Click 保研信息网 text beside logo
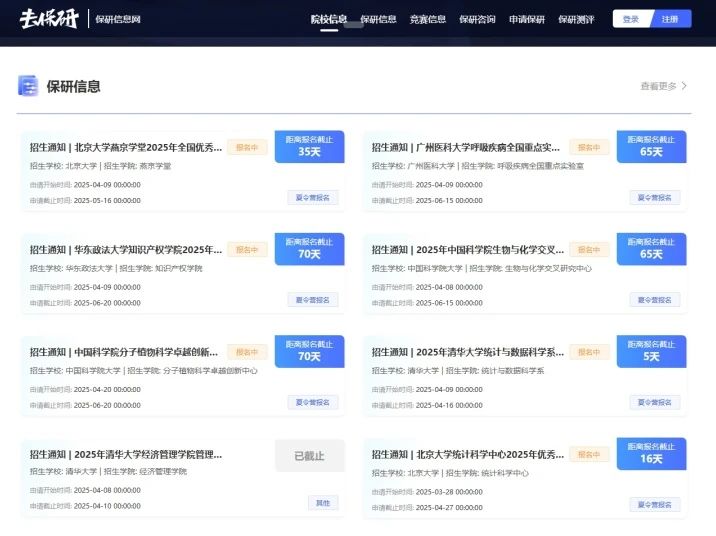 [x=118, y=19]
